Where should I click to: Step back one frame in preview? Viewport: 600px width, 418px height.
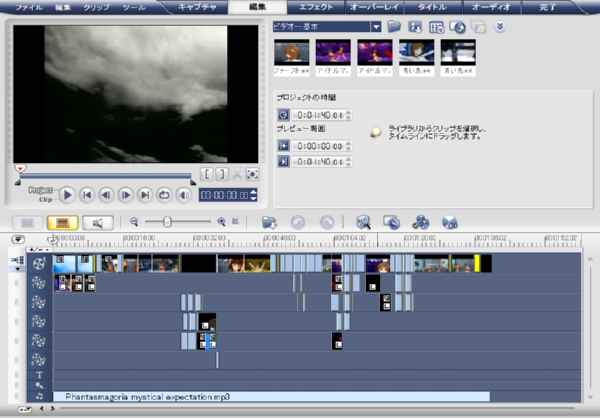tap(106, 195)
